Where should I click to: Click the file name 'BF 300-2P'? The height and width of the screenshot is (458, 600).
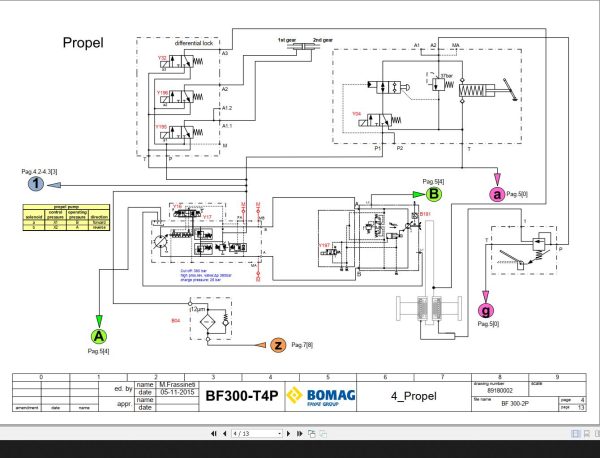coord(515,403)
